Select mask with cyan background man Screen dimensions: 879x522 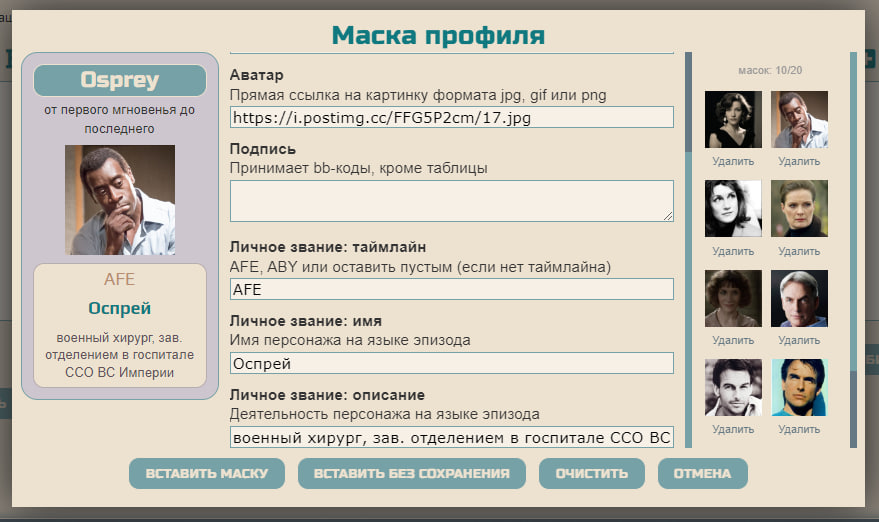click(799, 387)
